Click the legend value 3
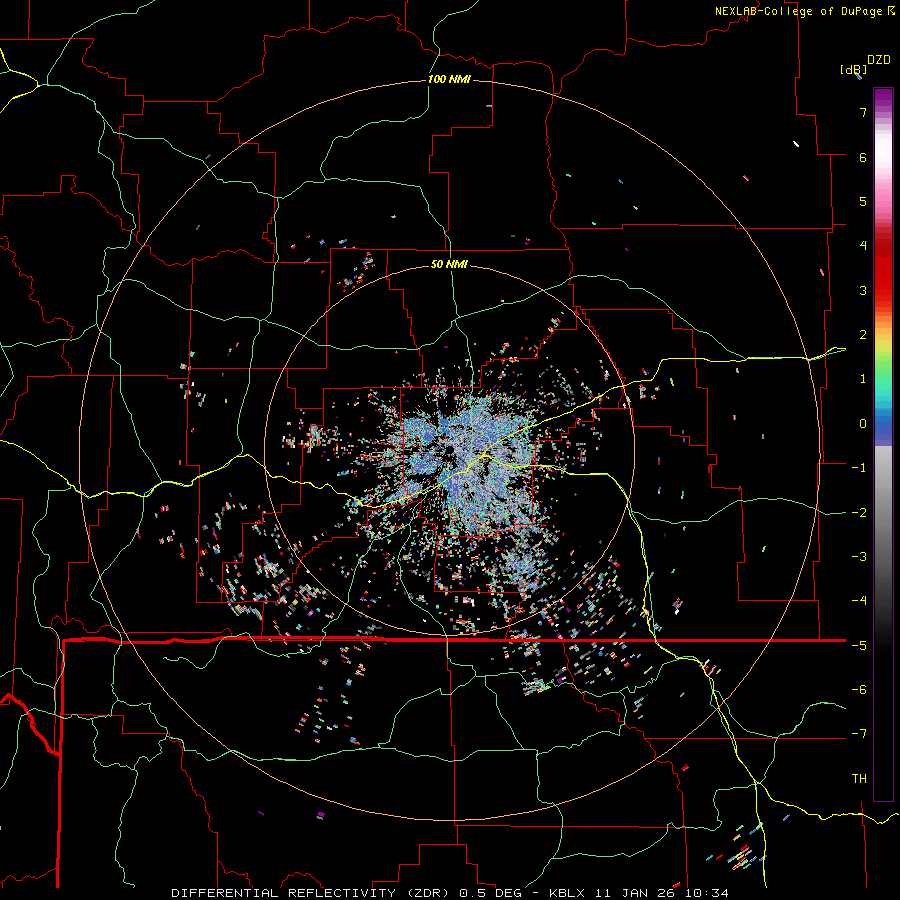The width and height of the screenshot is (900, 900). click(863, 290)
